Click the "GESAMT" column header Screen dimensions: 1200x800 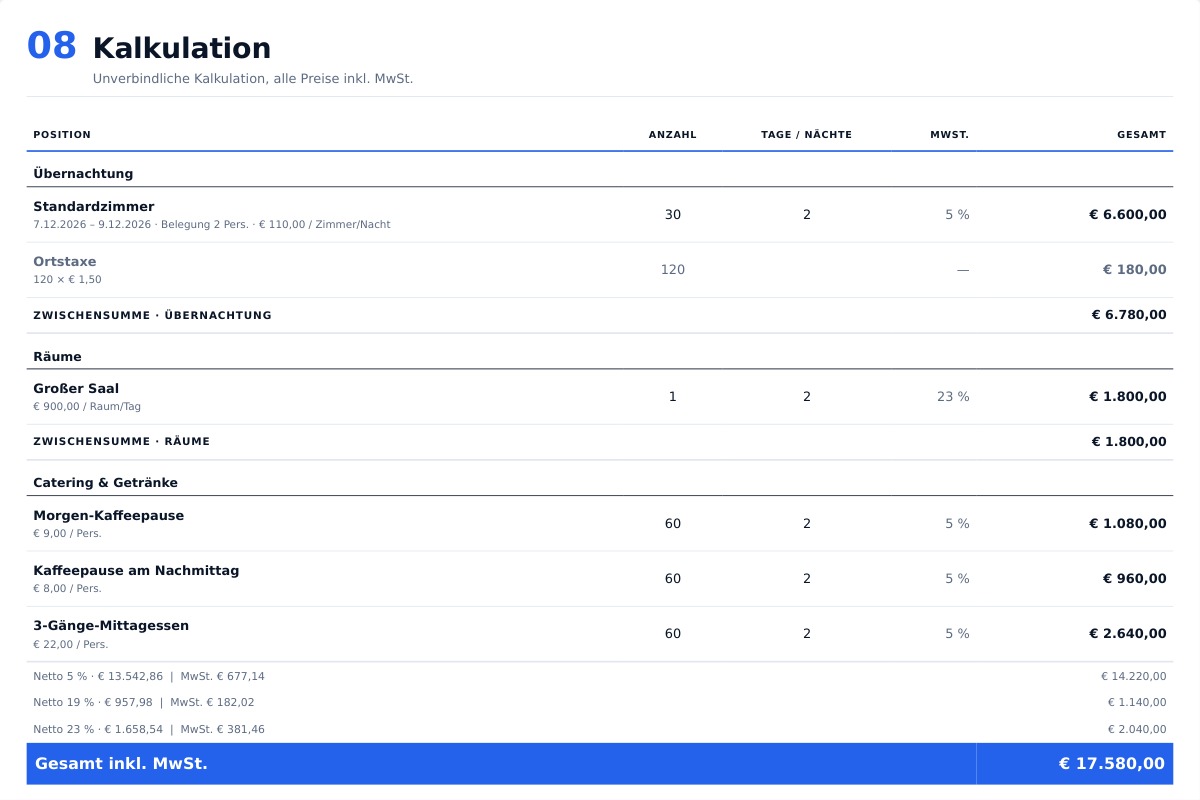[x=1142, y=135]
